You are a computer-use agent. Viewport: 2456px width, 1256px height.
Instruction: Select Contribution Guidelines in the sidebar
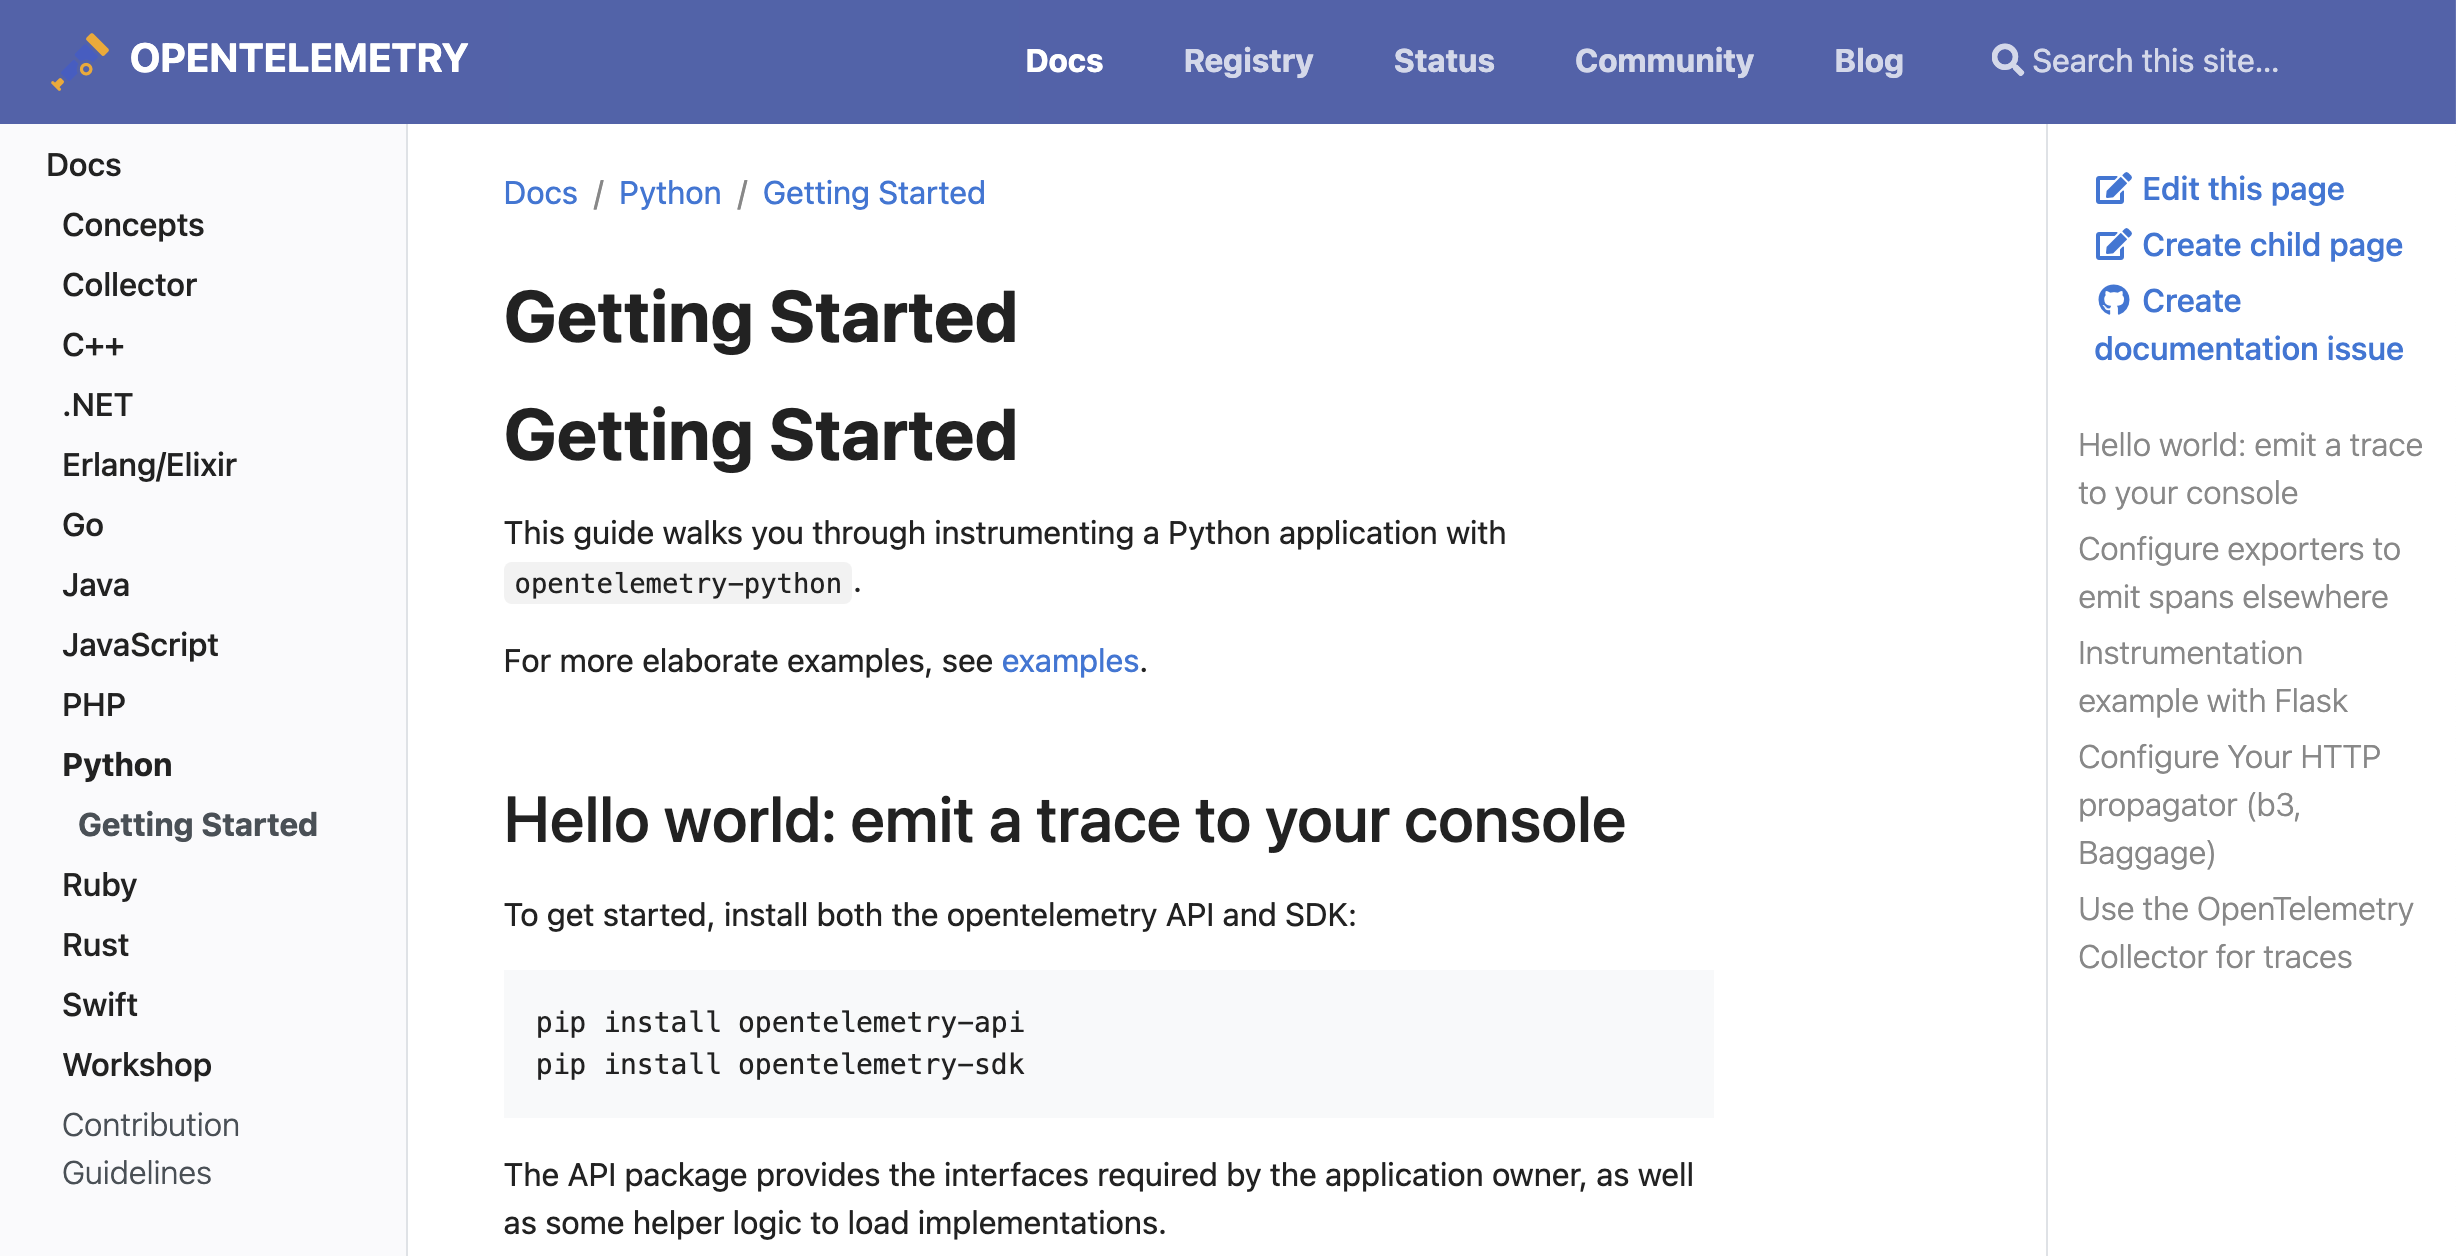click(x=151, y=1148)
